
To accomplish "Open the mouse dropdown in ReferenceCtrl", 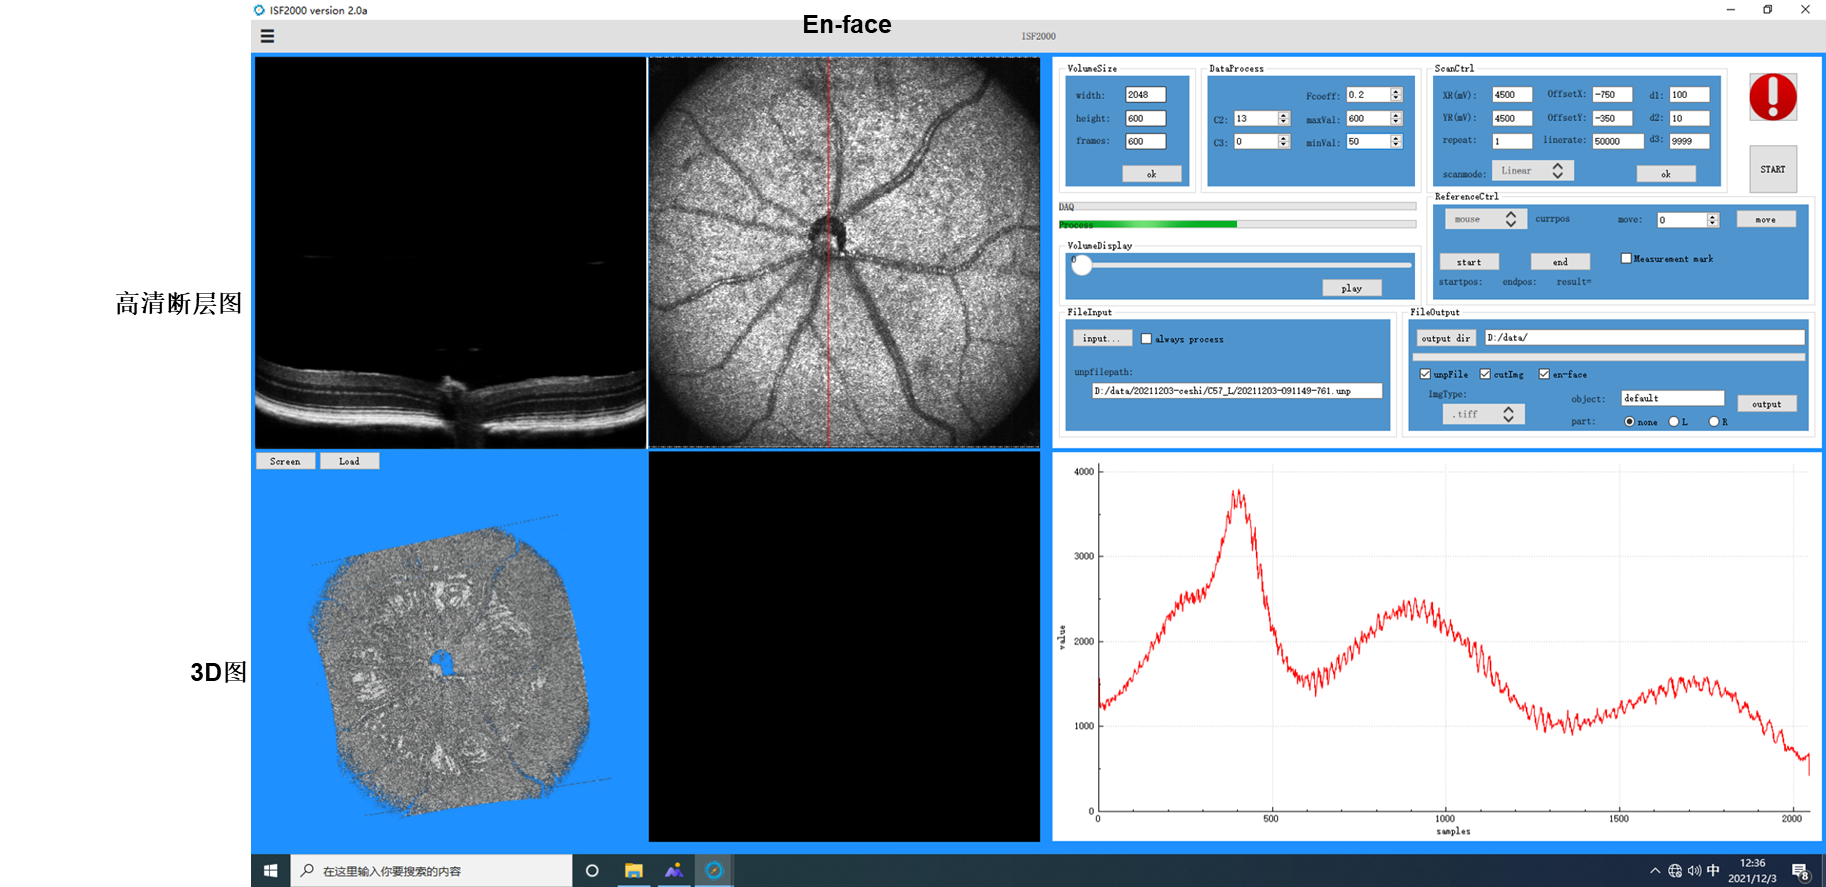I will [x=1484, y=219].
